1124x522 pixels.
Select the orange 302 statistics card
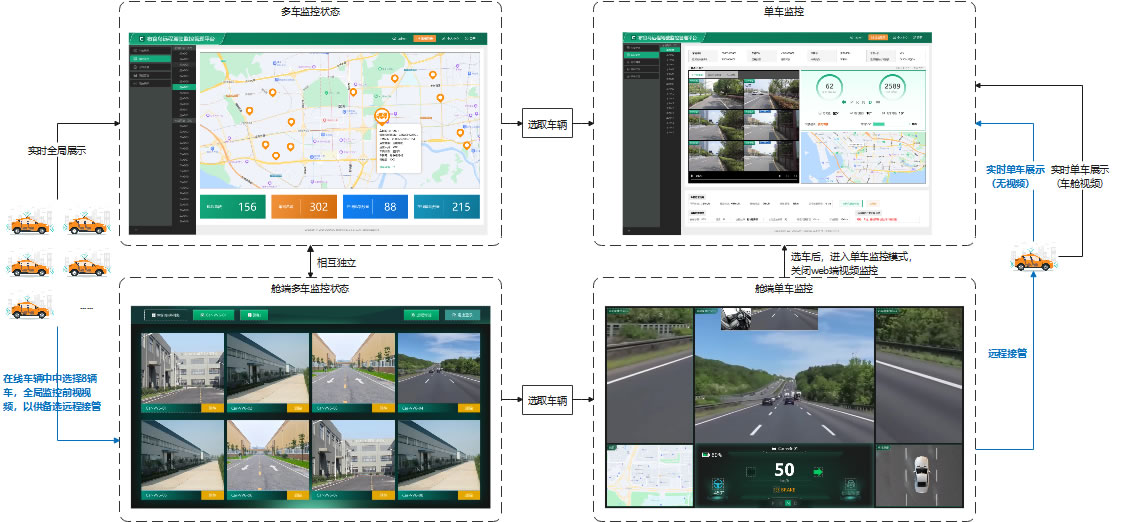(x=304, y=207)
